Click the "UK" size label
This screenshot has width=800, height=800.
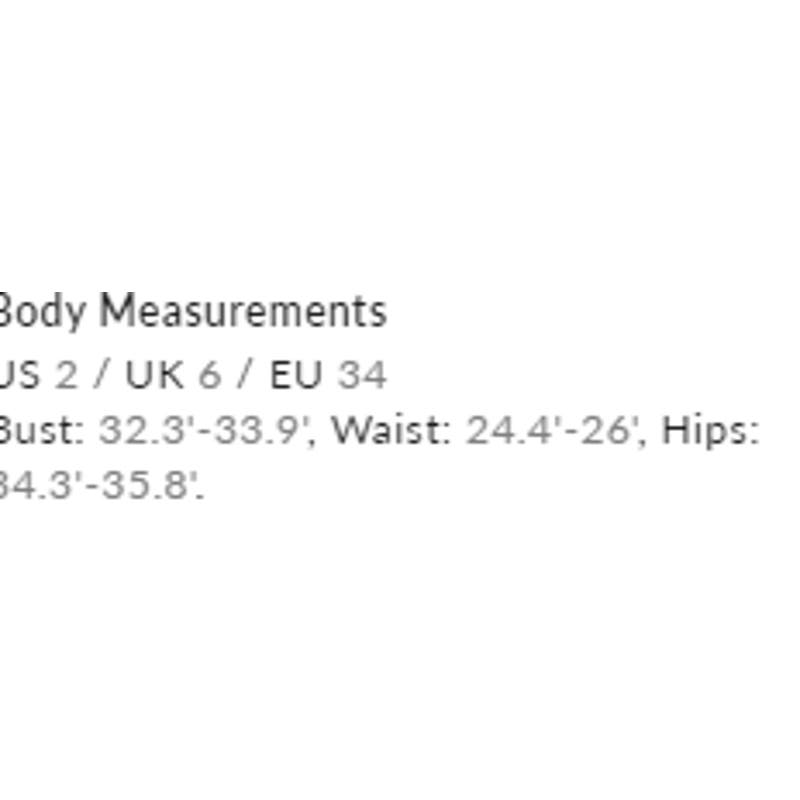pos(155,375)
